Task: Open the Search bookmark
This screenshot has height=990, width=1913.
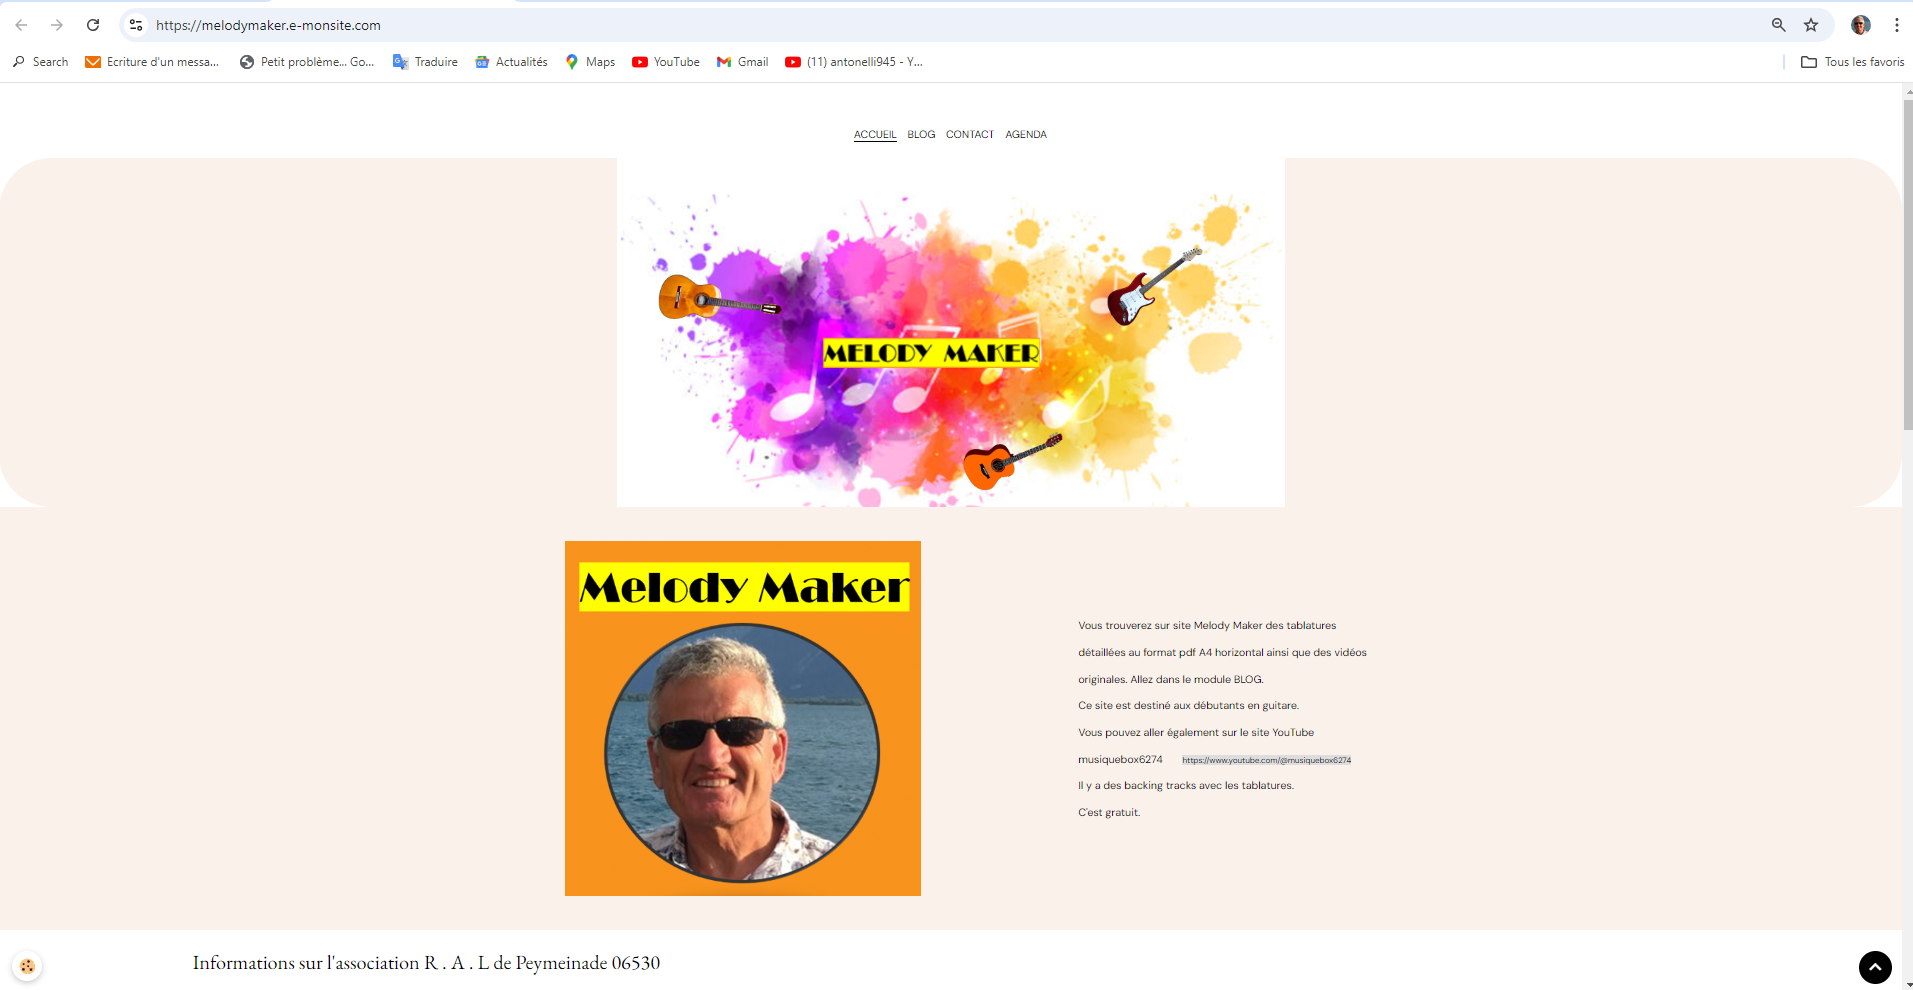Action: 41,62
